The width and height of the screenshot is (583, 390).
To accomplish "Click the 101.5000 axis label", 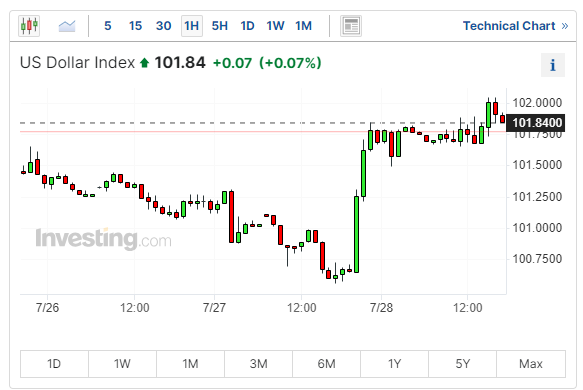I will pyautogui.click(x=537, y=165).
